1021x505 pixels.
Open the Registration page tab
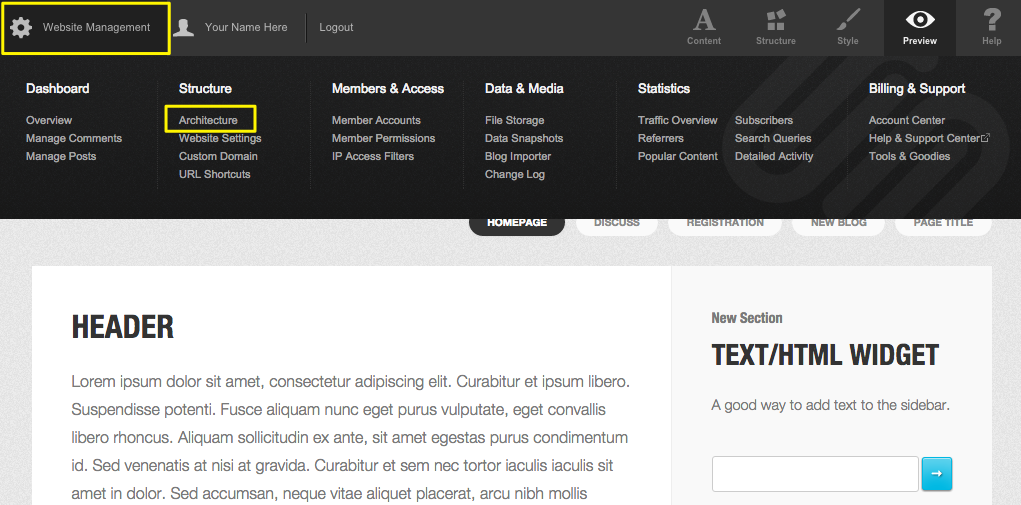tap(725, 223)
